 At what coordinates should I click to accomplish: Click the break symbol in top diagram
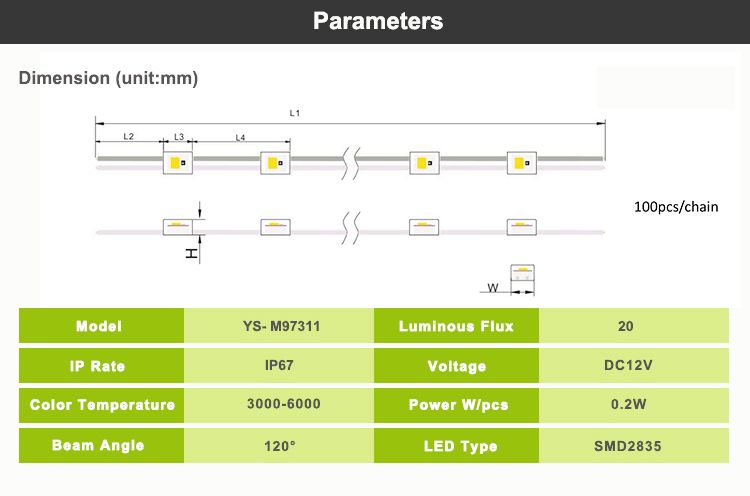pyautogui.click(x=351, y=163)
